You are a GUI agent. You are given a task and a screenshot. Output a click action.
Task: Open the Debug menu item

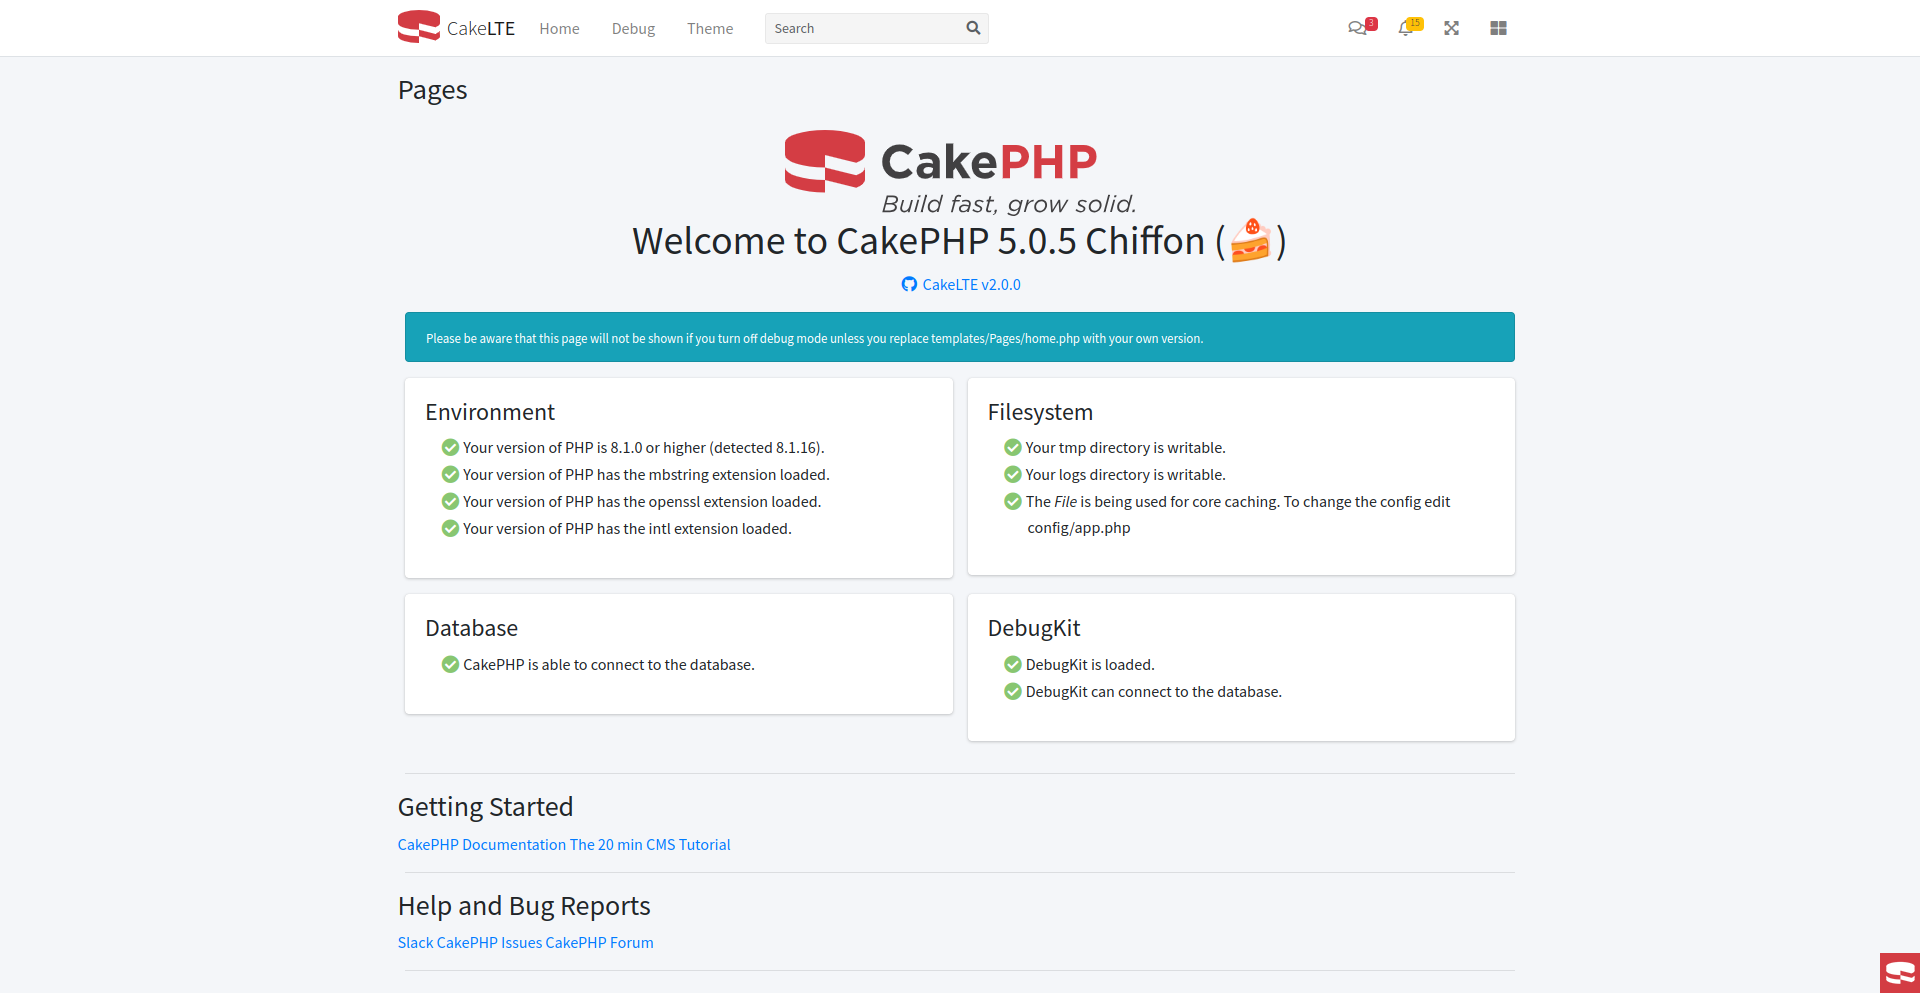tap(633, 28)
